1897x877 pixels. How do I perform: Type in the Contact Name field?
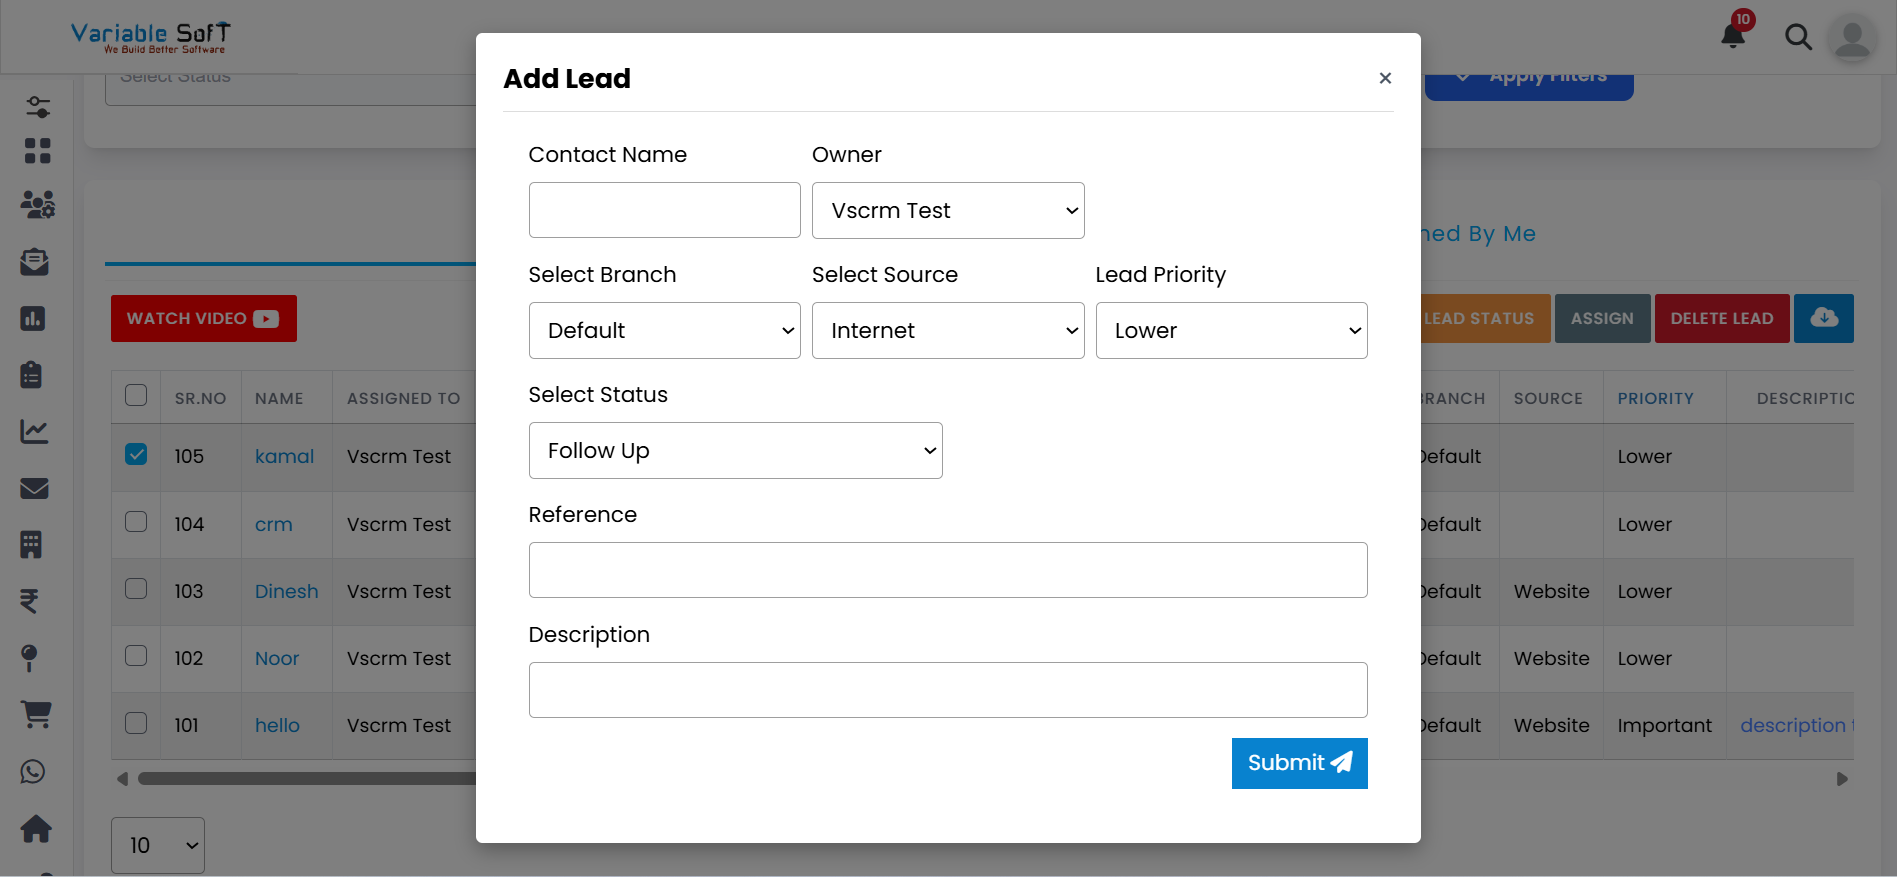tap(664, 211)
